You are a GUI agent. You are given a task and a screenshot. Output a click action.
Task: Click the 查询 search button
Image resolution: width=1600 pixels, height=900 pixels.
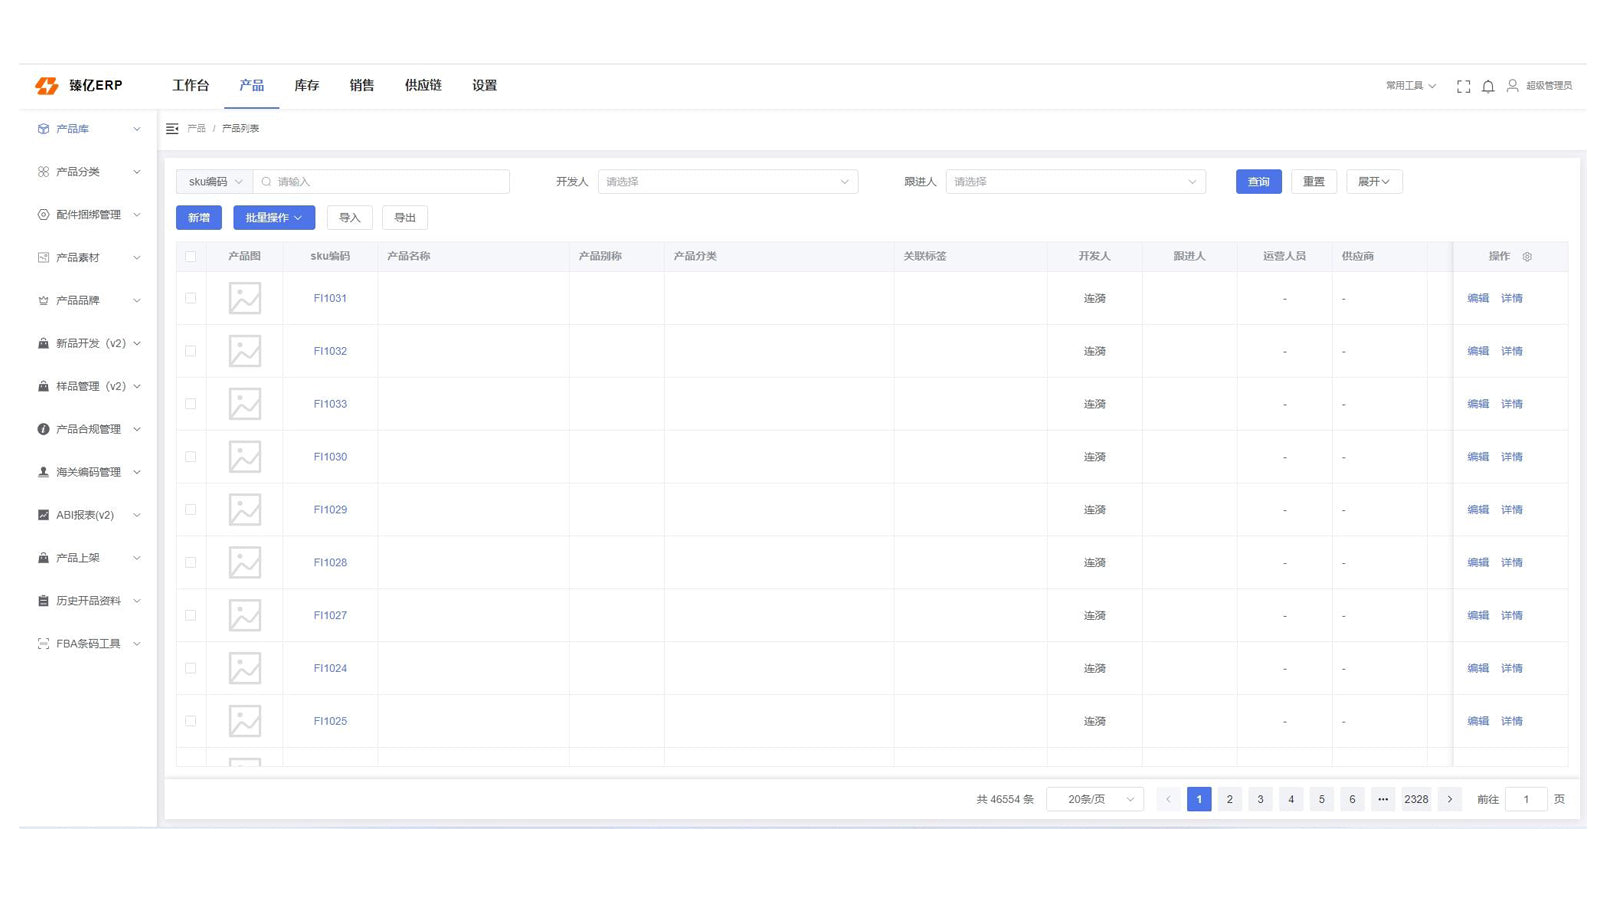click(x=1259, y=182)
